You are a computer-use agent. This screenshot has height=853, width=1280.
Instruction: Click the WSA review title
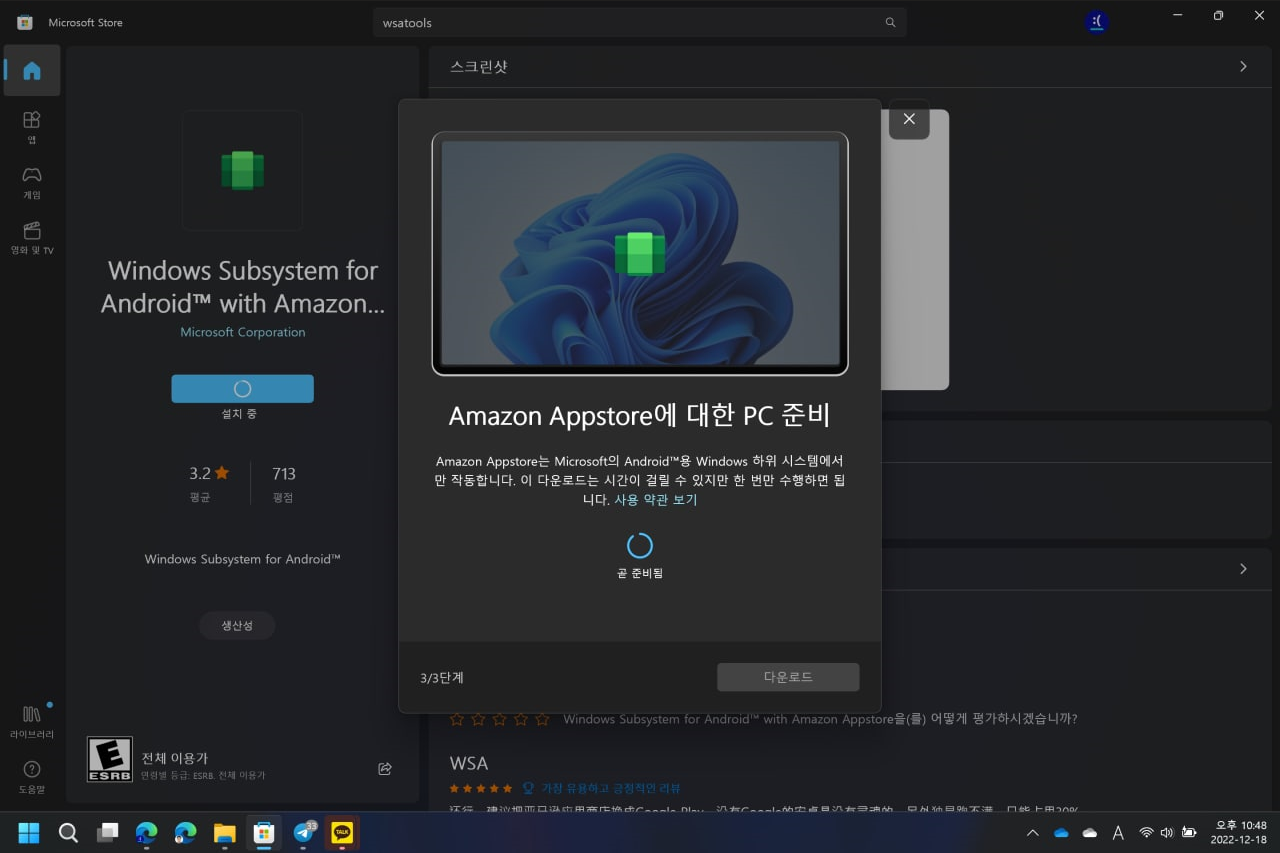point(469,763)
